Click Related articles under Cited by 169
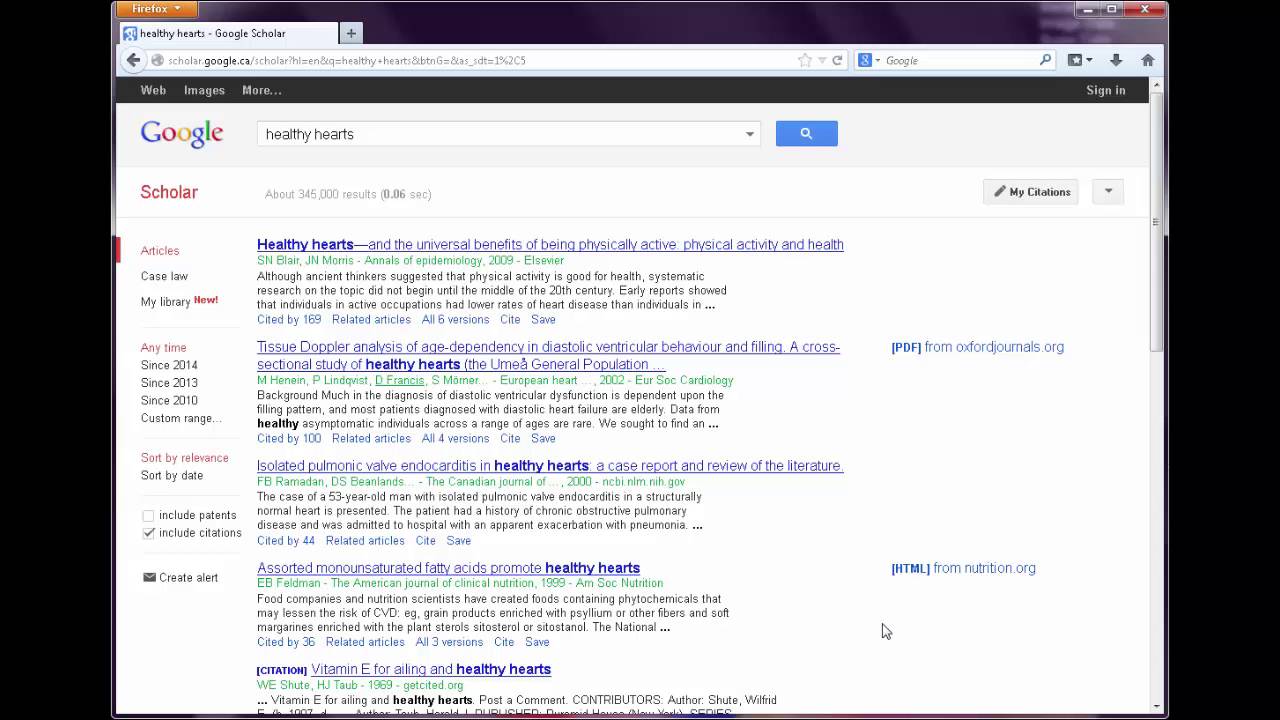Viewport: 1280px width, 720px height. coord(371,320)
